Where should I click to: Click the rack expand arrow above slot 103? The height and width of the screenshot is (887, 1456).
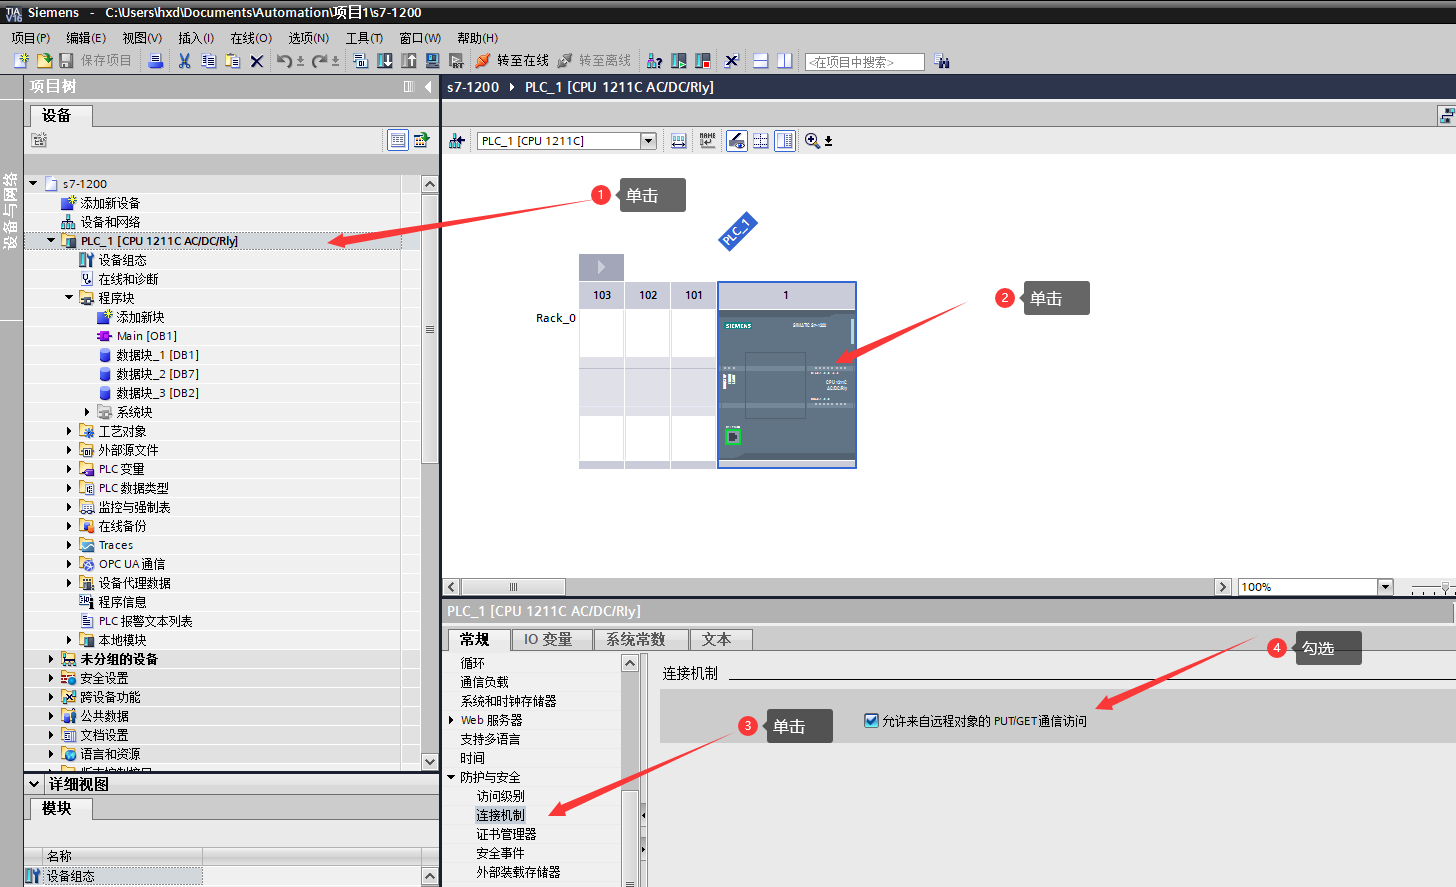pos(601,267)
